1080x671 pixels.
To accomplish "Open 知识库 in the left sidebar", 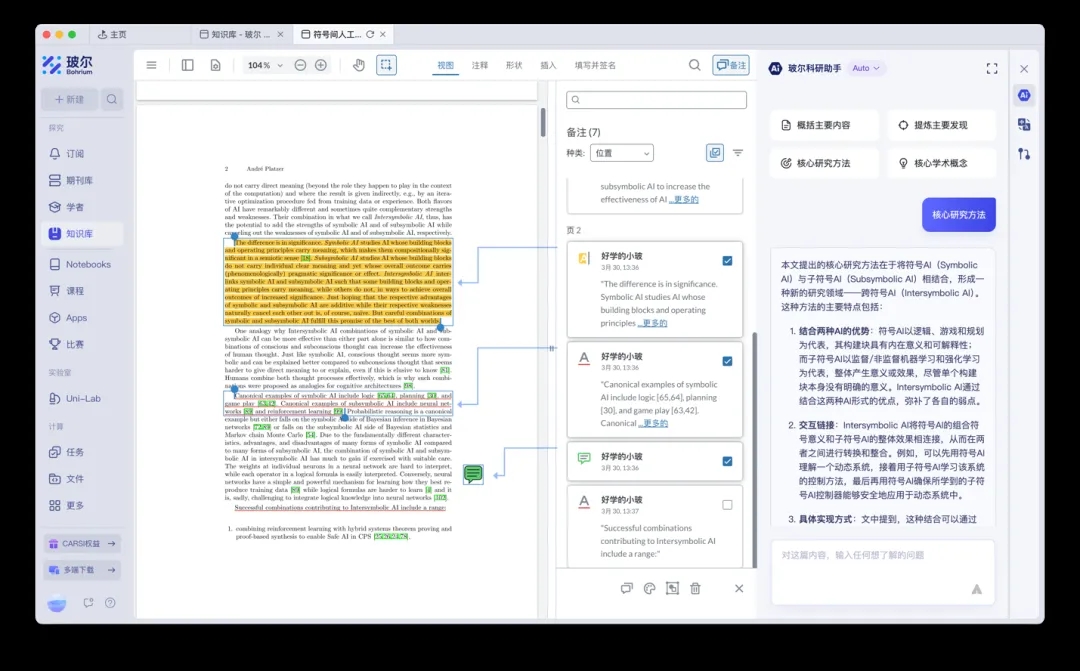I will (80, 234).
